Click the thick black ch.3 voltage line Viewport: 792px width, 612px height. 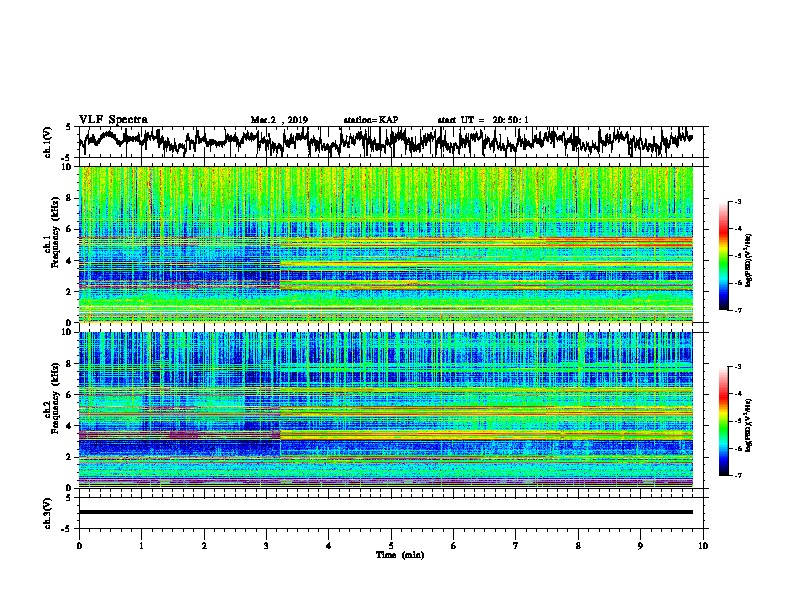pos(385,512)
